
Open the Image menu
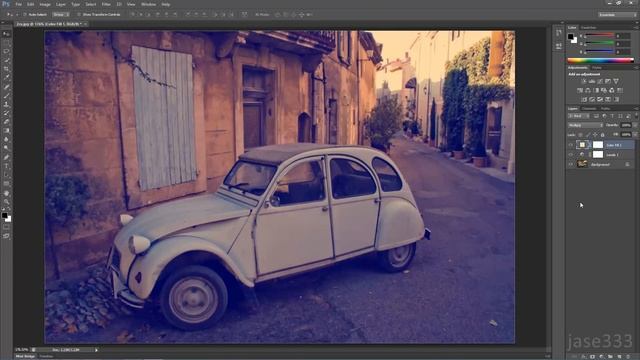click(45, 4)
